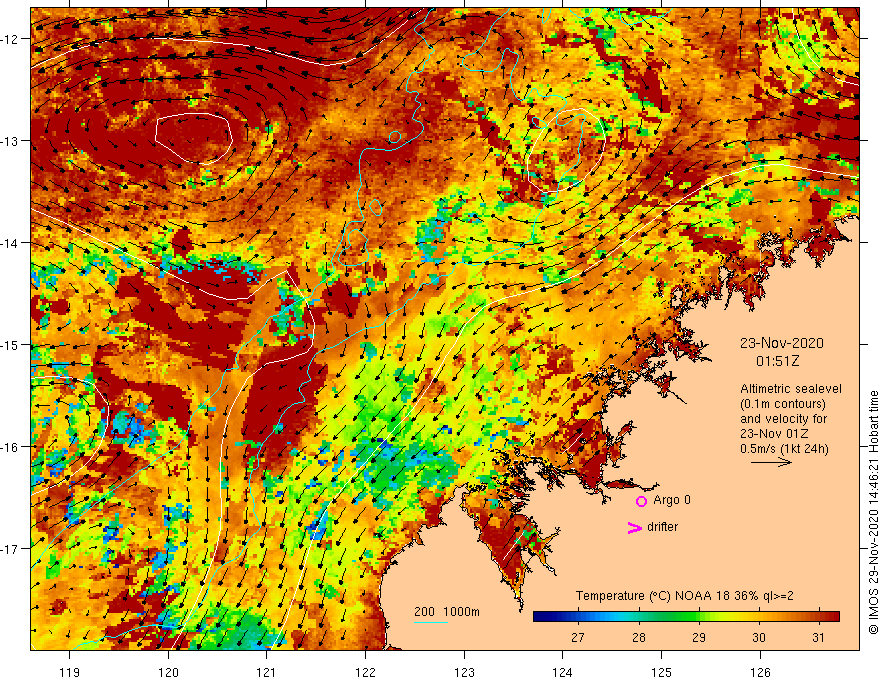
Task: Click longitude axis label 119
Action: [70, 672]
